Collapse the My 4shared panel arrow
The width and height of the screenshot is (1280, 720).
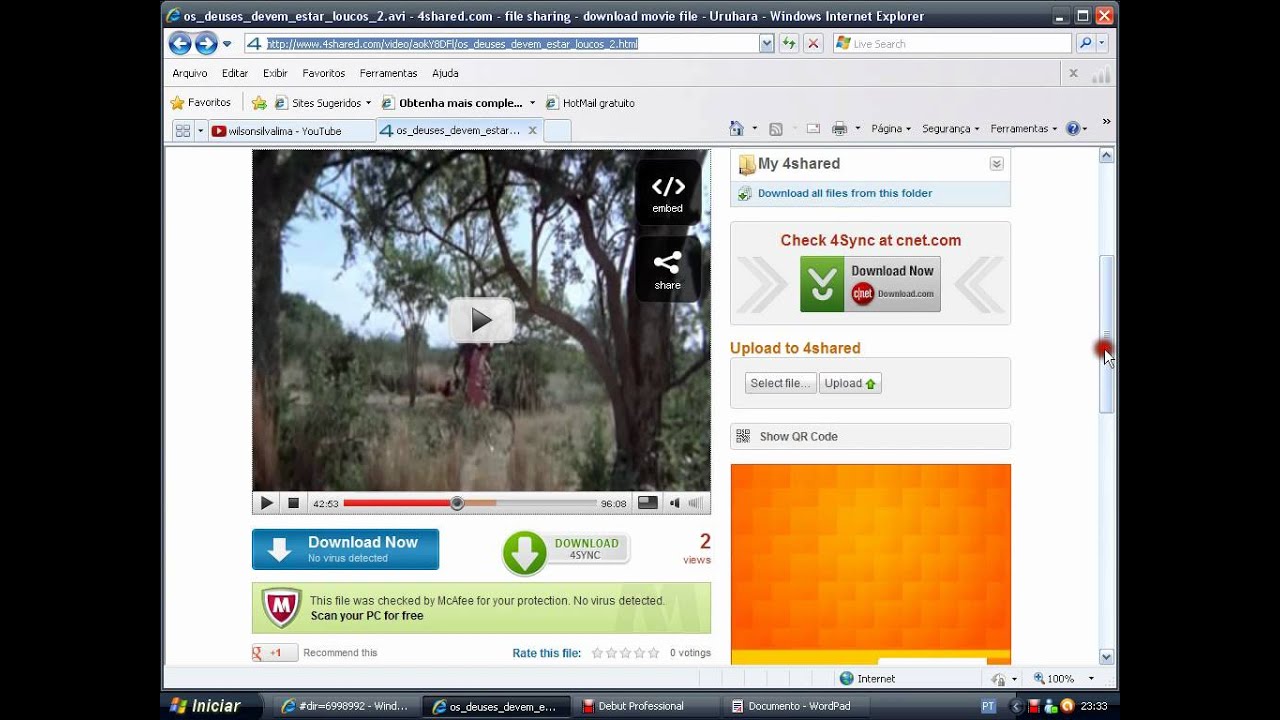[x=996, y=164]
